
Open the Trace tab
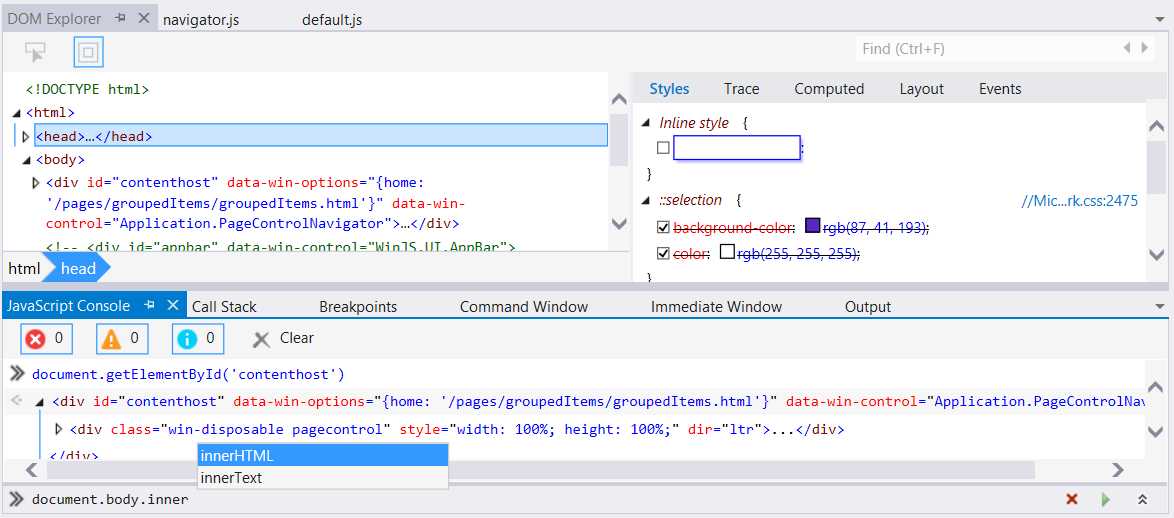pyautogui.click(x=741, y=89)
